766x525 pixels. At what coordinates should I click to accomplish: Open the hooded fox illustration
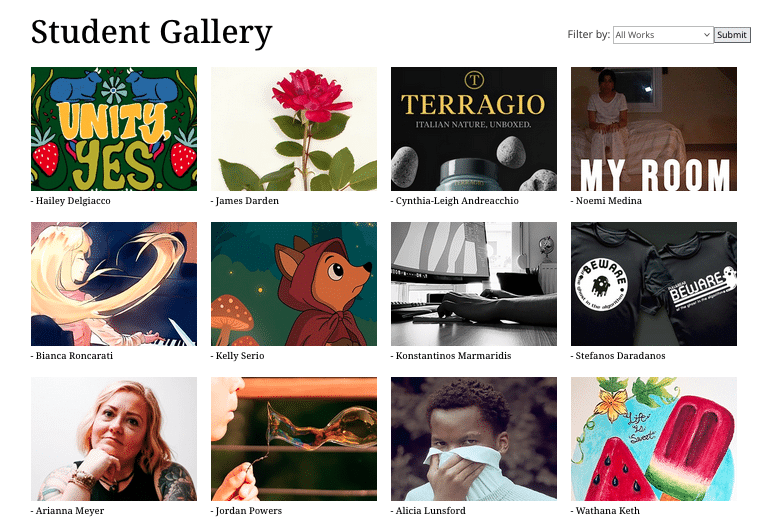click(294, 284)
